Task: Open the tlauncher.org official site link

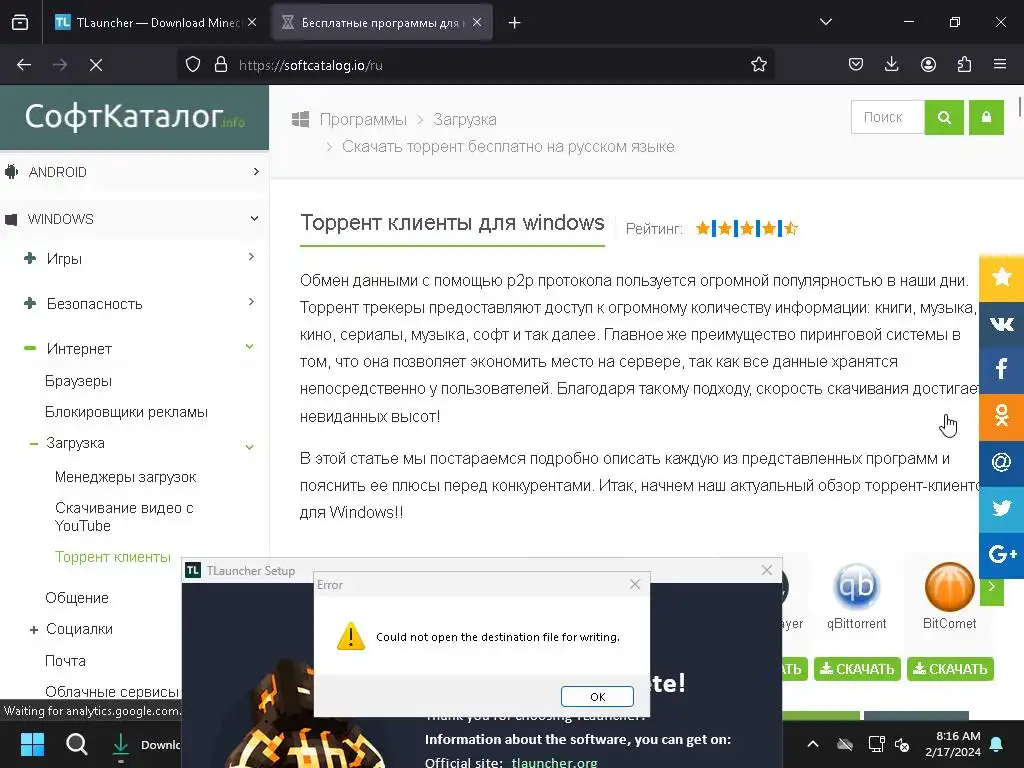Action: pos(554,762)
